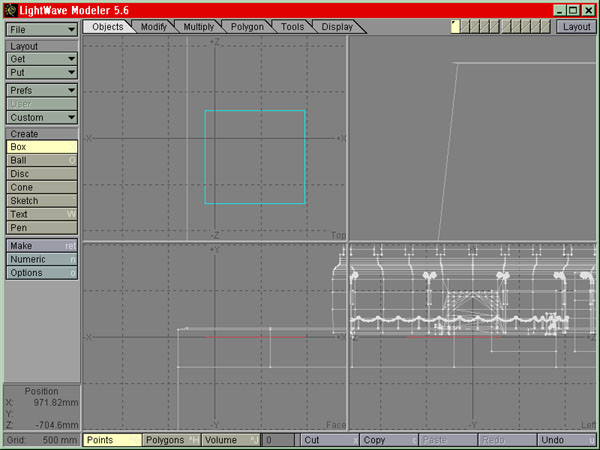Expand the Get dropdown
The width and height of the screenshot is (600, 450).
[41, 59]
